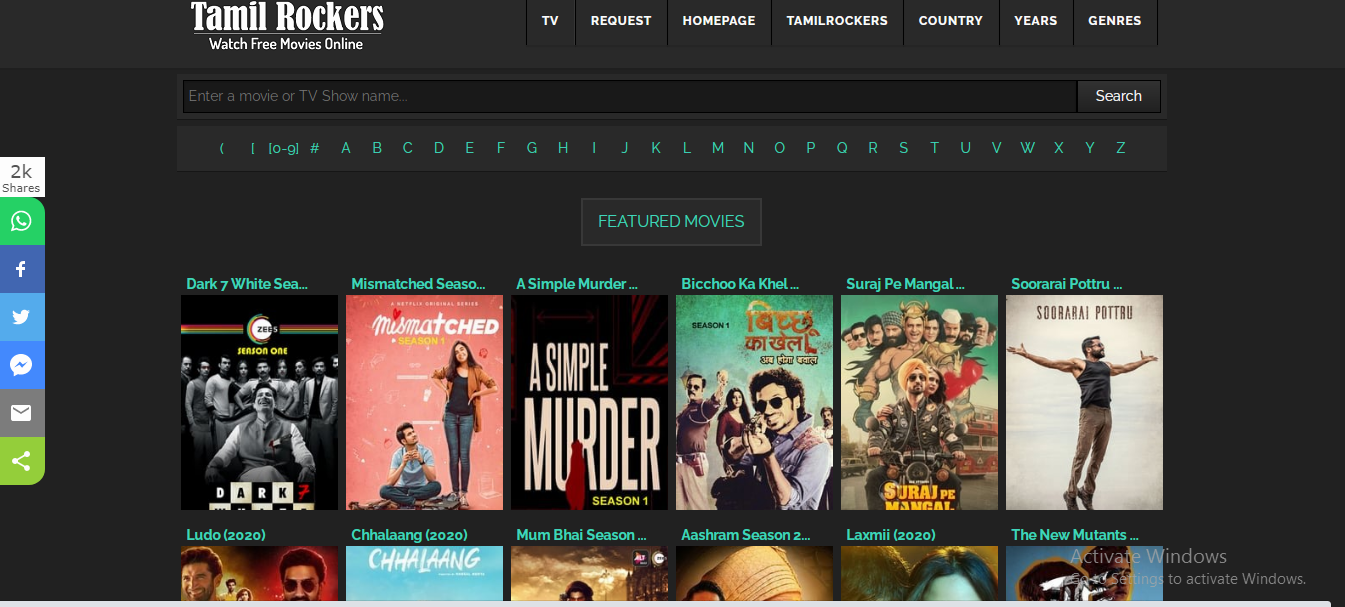Image resolution: width=1345 pixels, height=607 pixels.
Task: Click the A Simple Murder poster
Action: (589, 402)
